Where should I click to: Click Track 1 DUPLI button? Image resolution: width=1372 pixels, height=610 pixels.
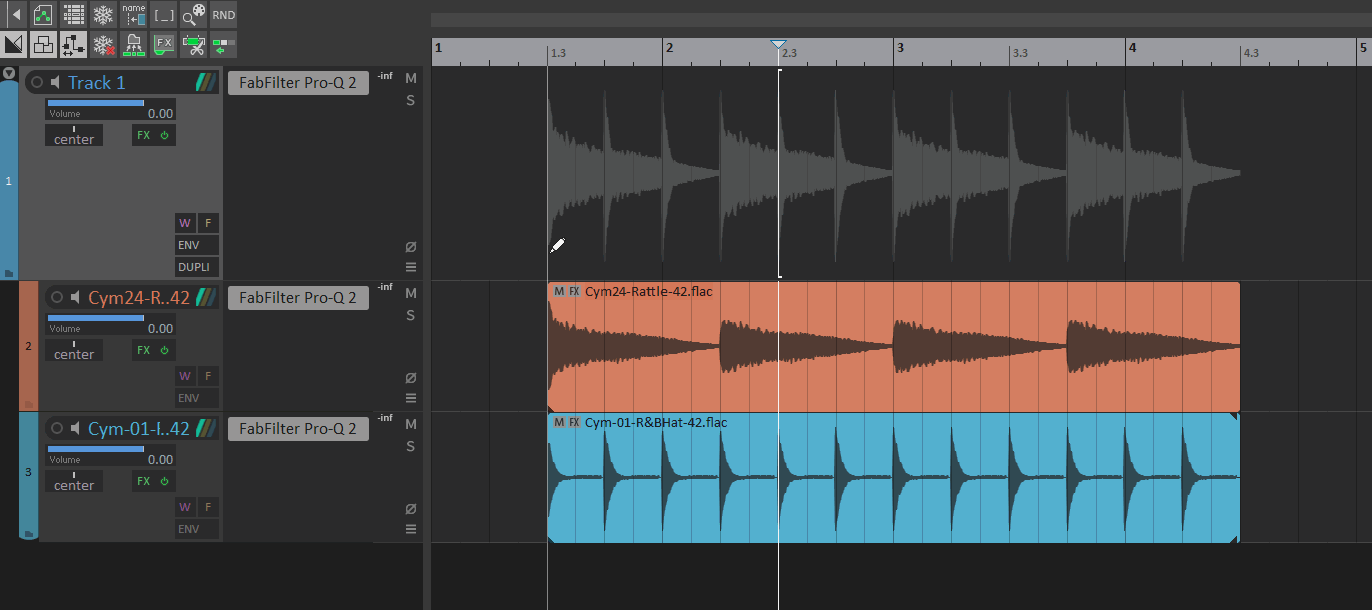pyautogui.click(x=197, y=268)
